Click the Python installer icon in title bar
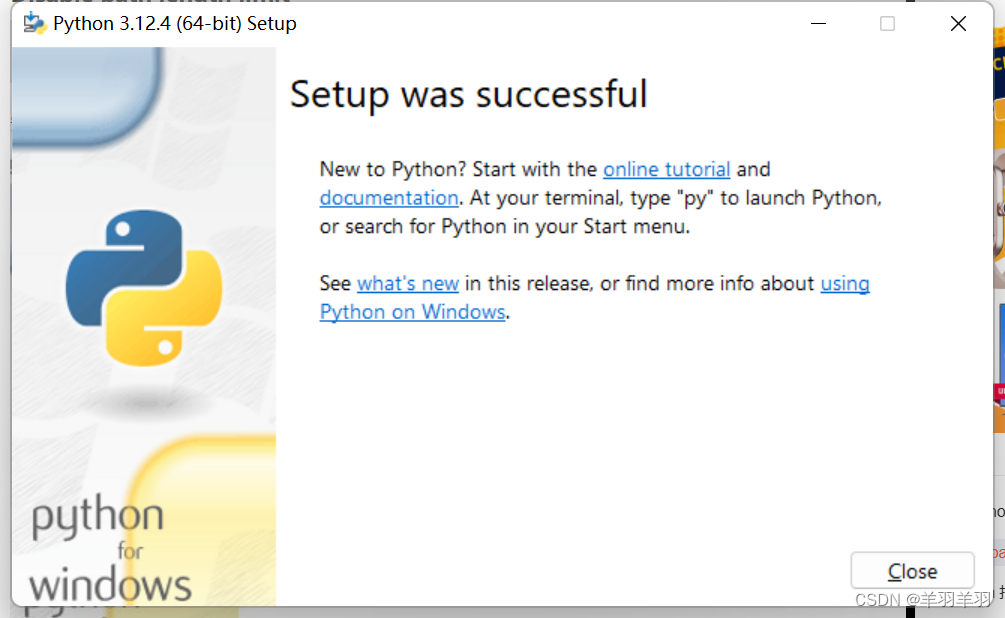1005x618 pixels. [35, 24]
